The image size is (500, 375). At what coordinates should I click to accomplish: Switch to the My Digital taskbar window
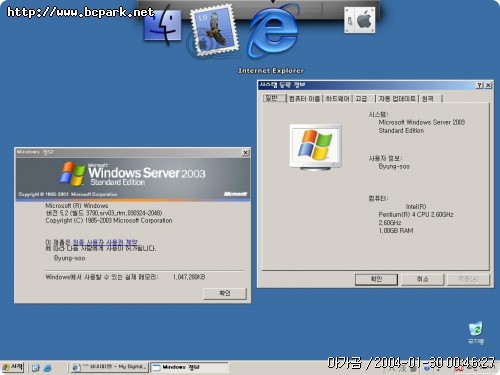tap(110, 368)
